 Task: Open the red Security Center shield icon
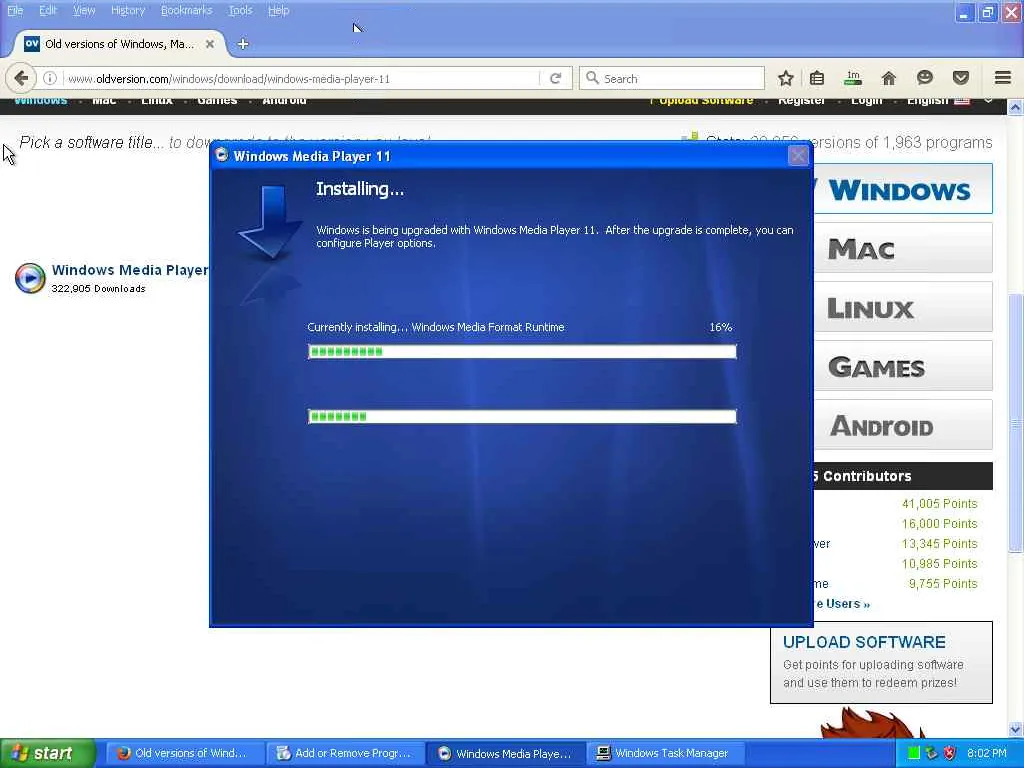click(x=950, y=753)
